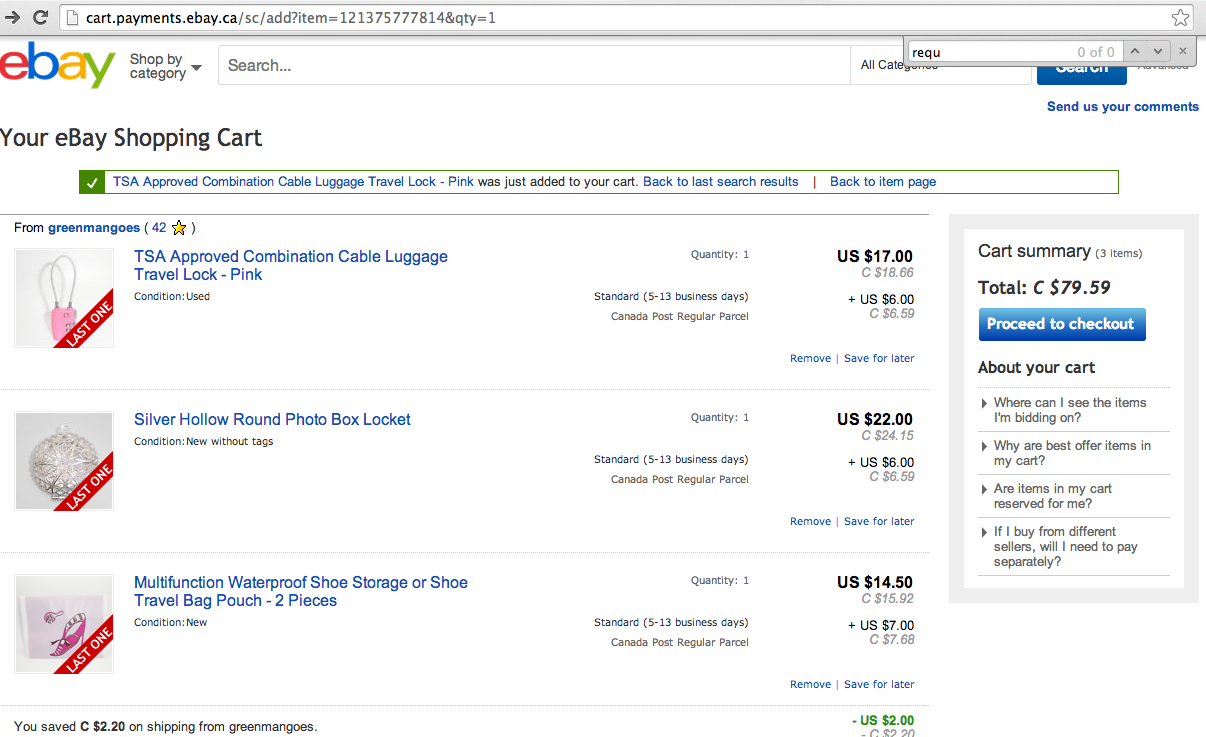Go to previous find result arrow
The width and height of the screenshot is (1206, 737).
[x=1135, y=51]
